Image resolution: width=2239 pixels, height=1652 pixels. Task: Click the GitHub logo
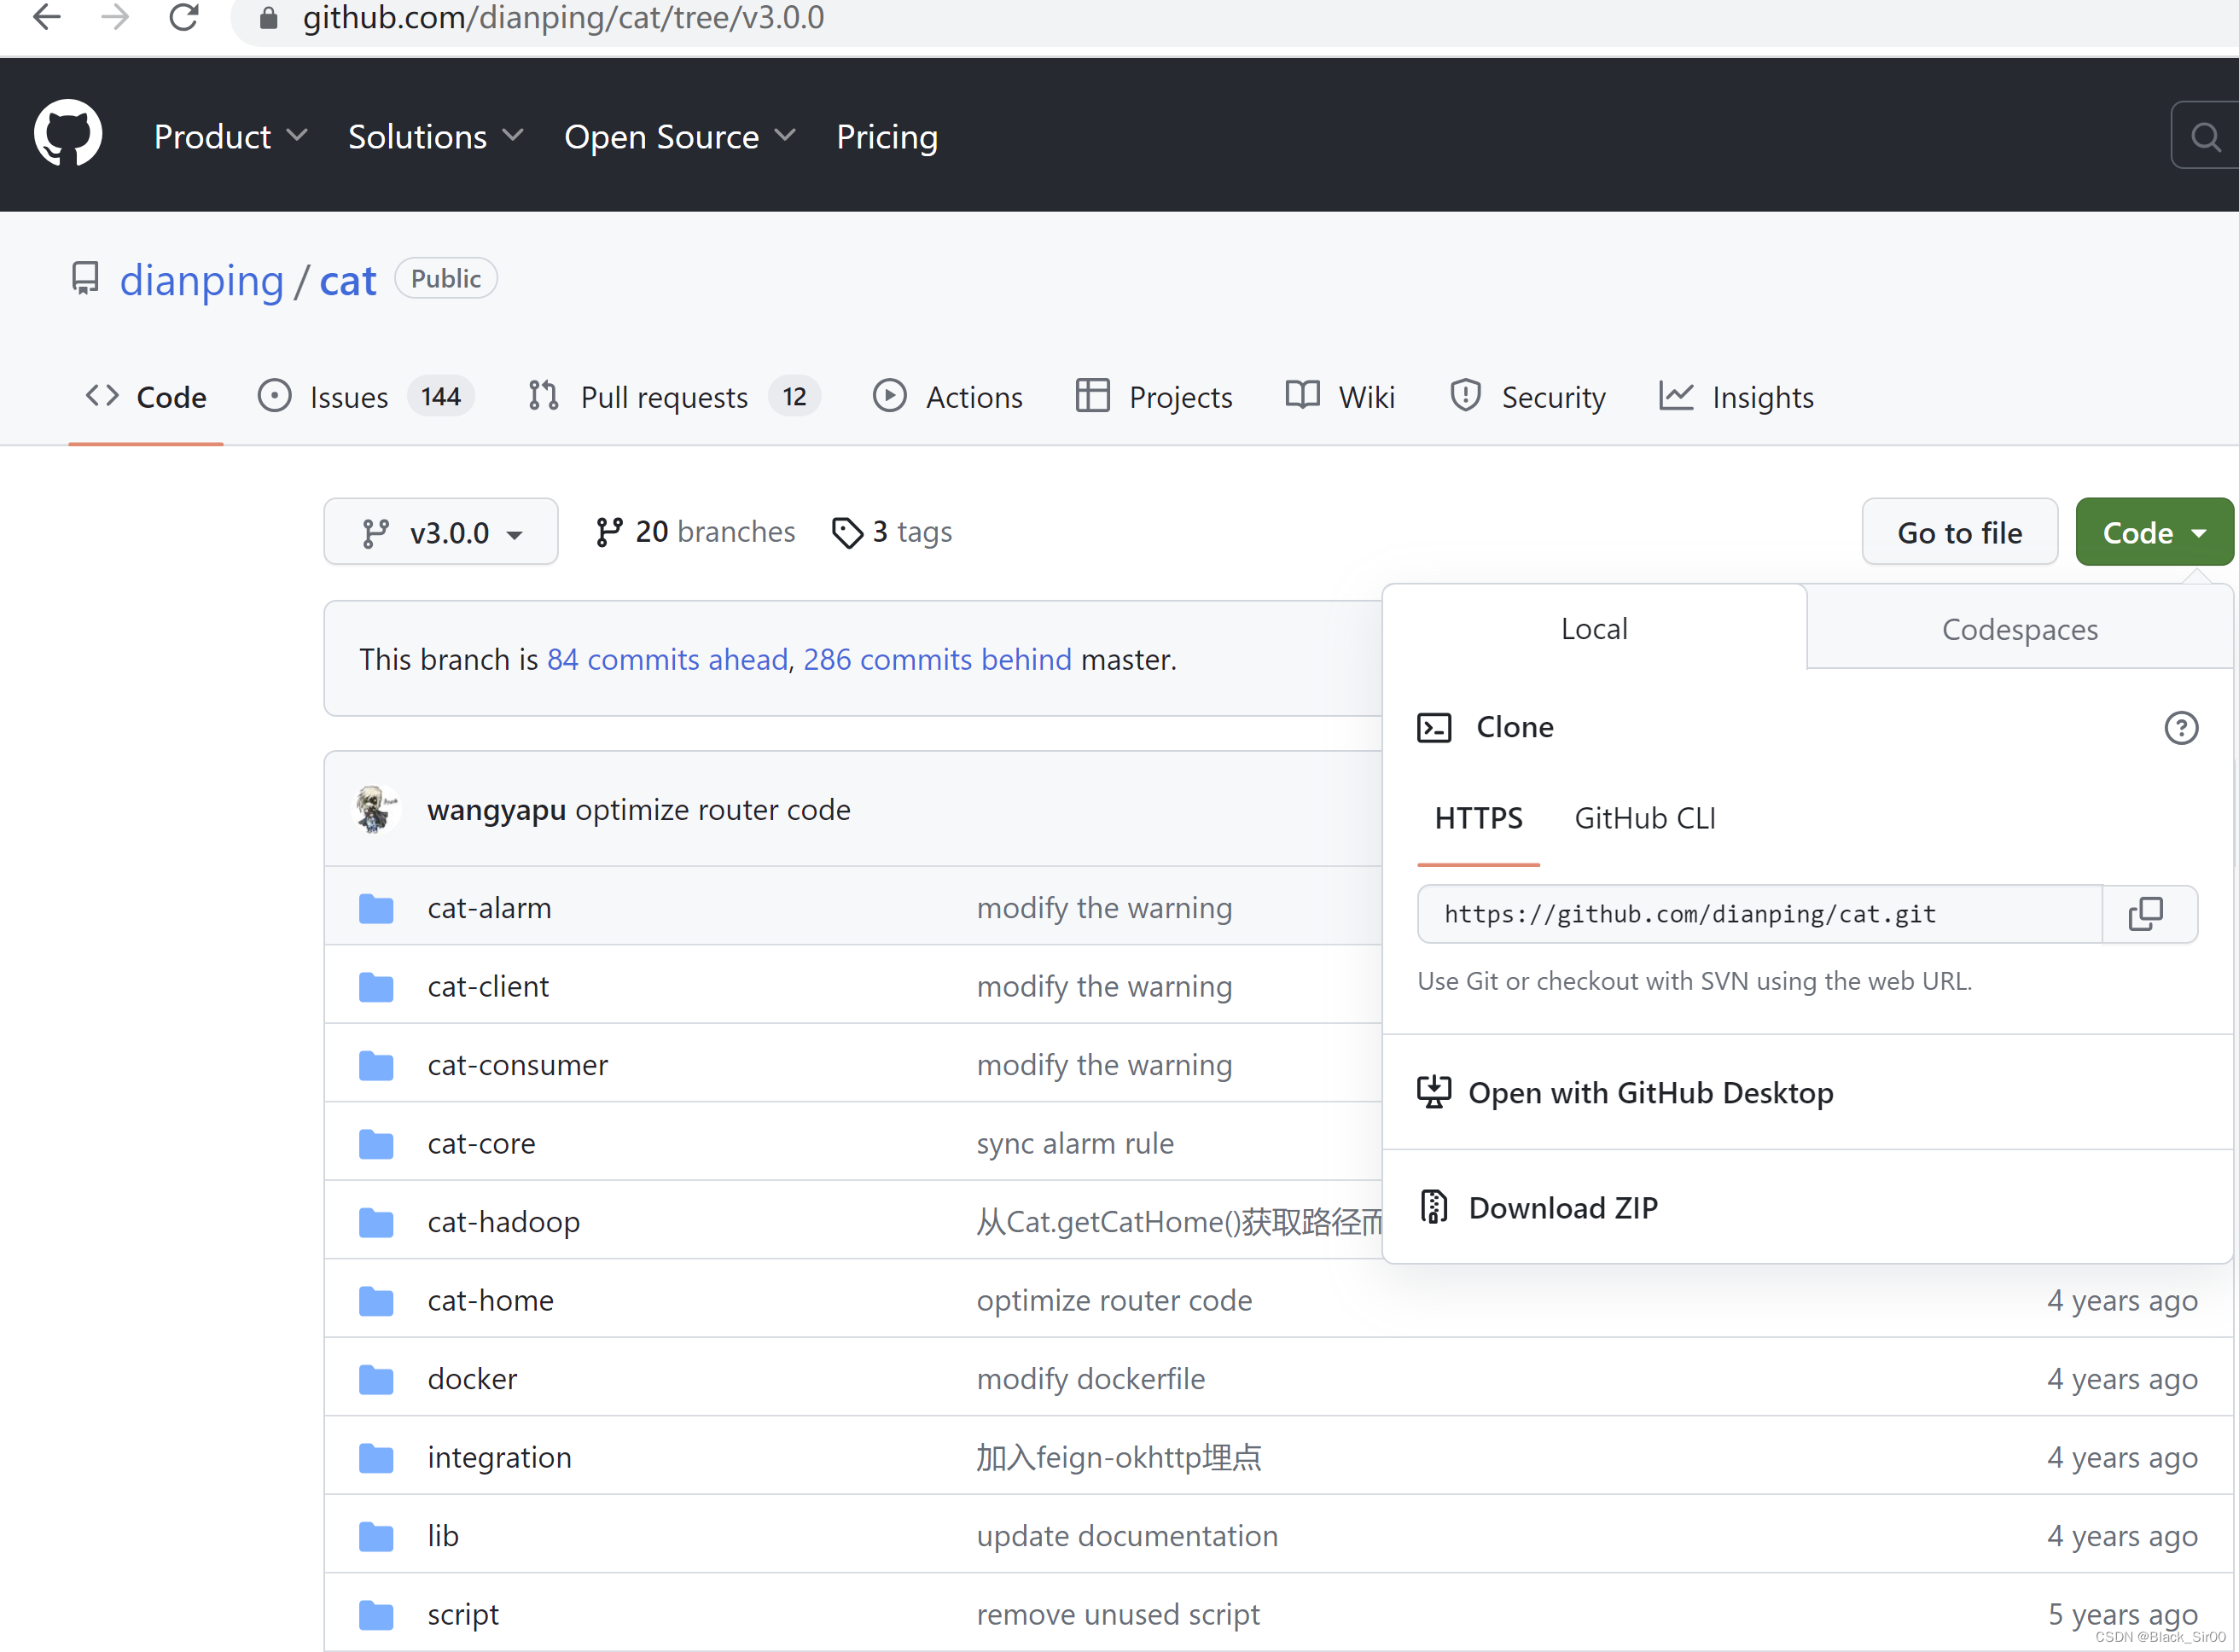pos(67,134)
